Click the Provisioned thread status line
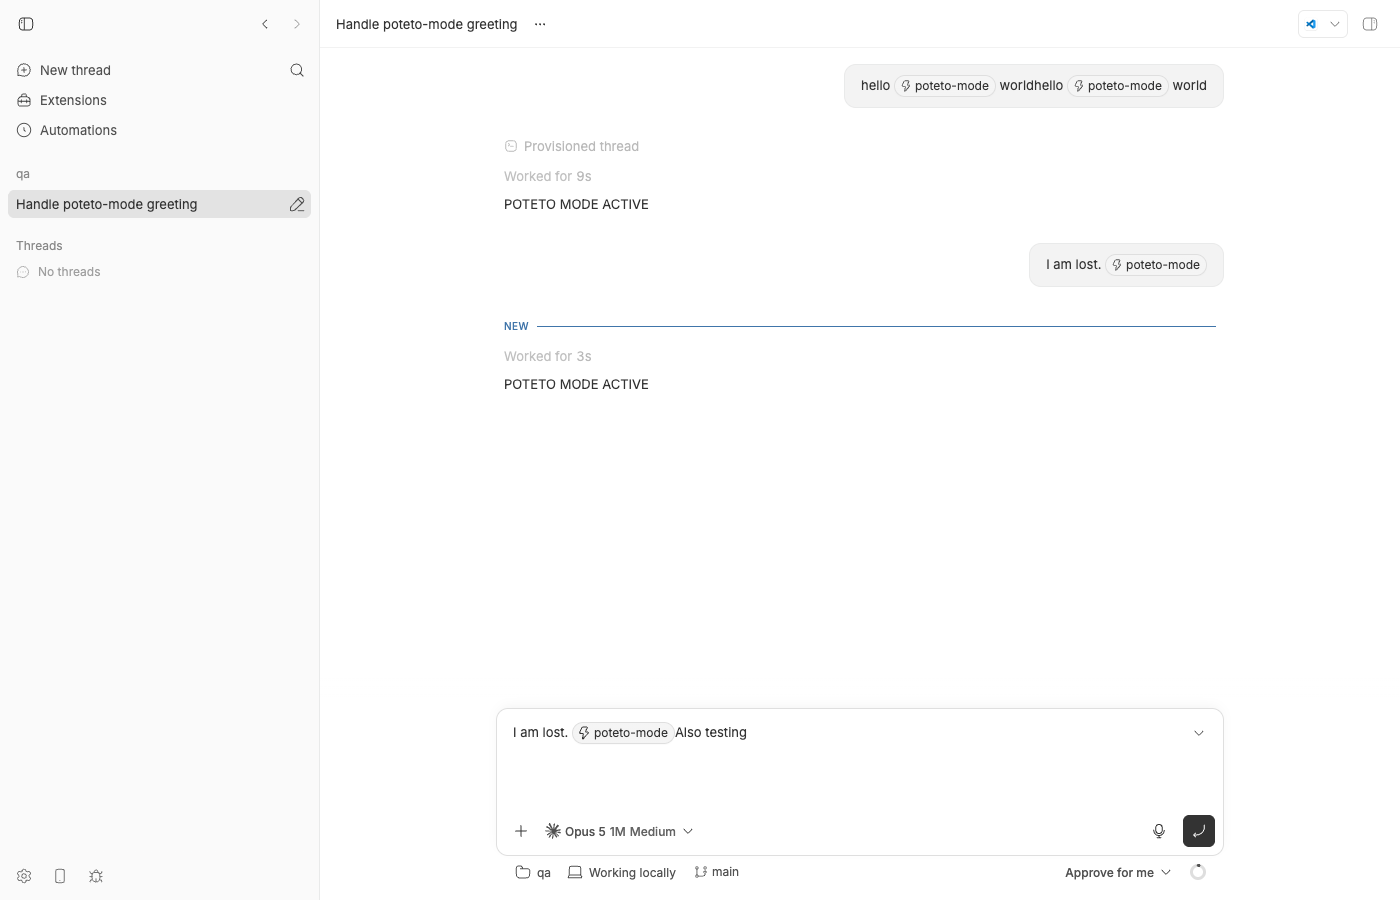 [571, 146]
